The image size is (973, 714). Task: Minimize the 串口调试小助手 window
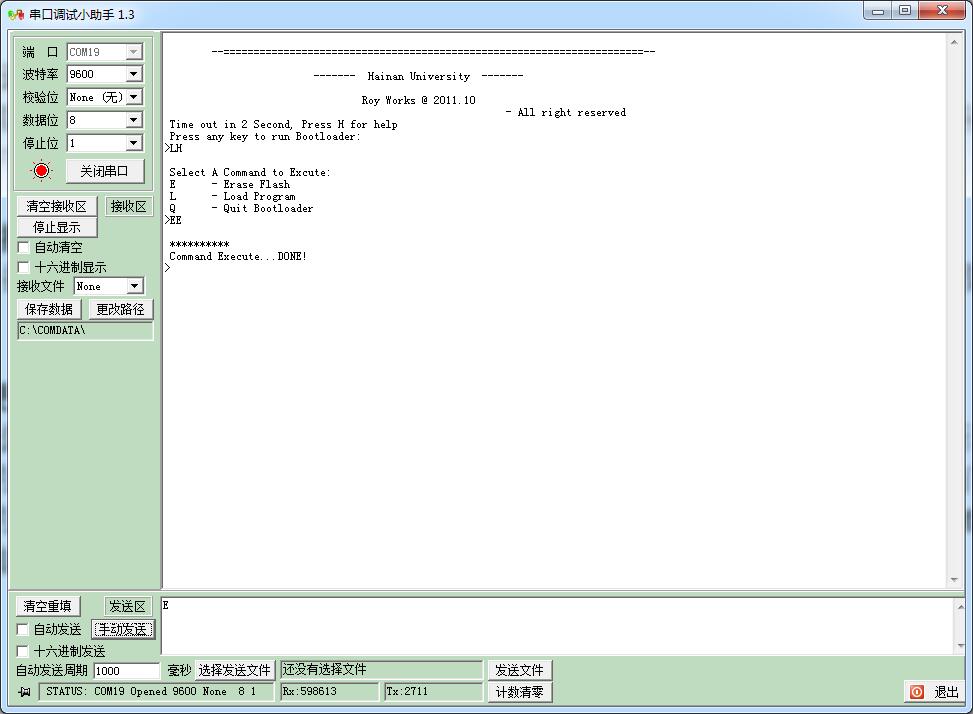[x=878, y=11]
